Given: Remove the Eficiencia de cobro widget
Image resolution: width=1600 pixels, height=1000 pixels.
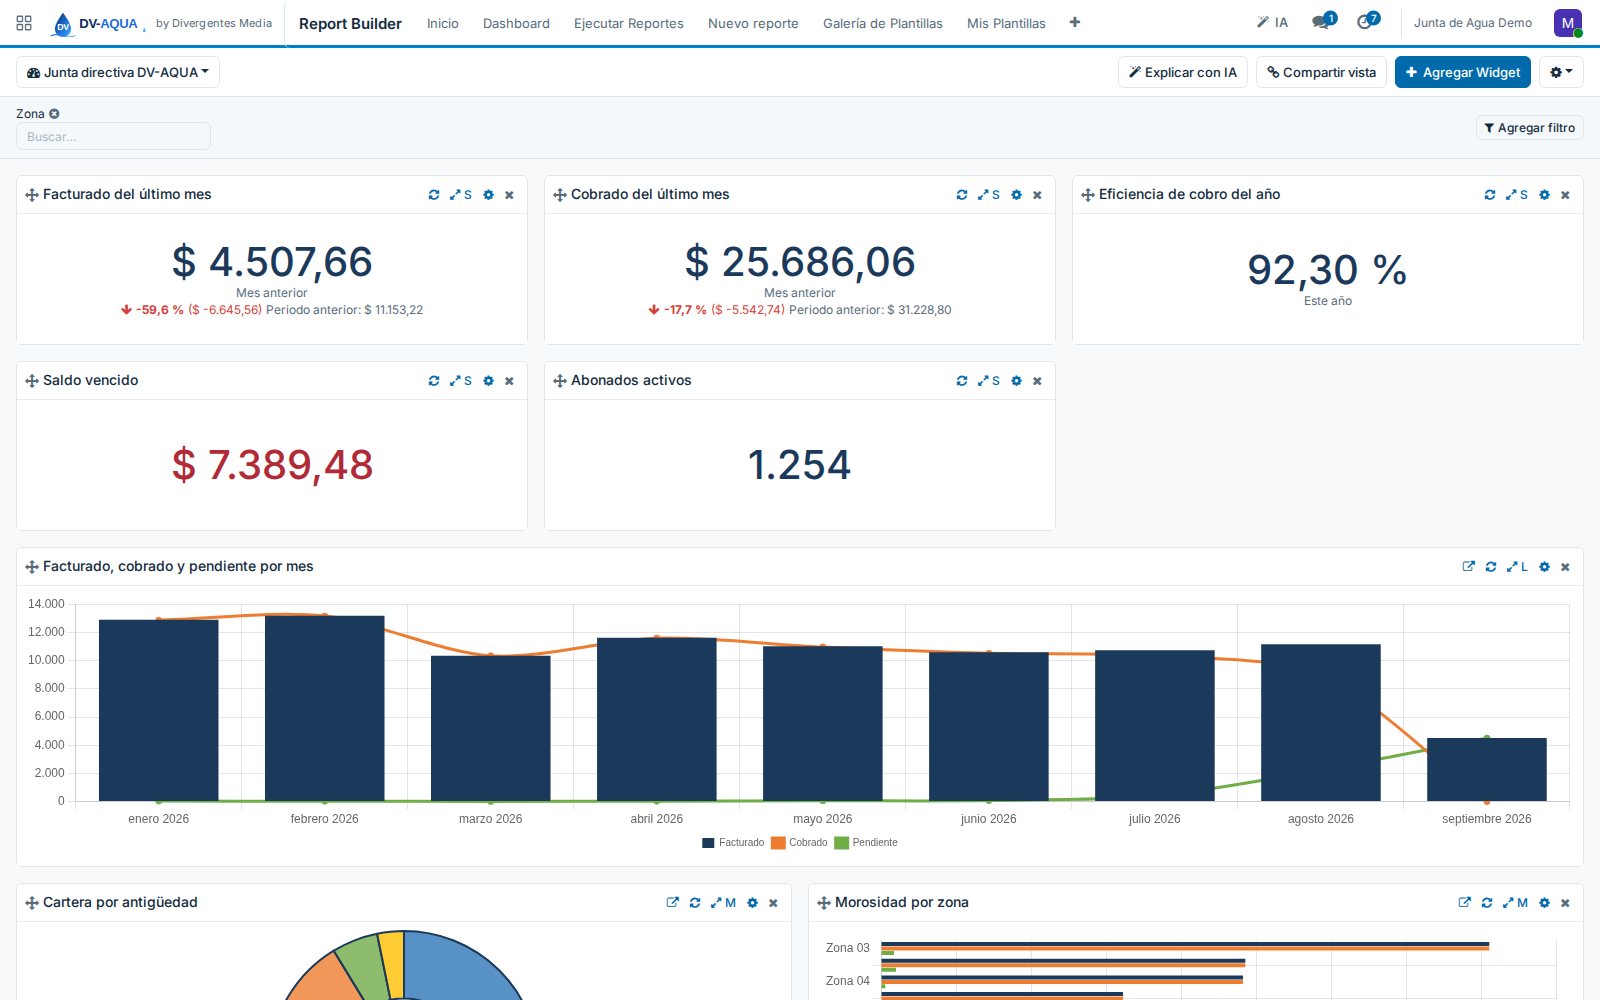Looking at the screenshot, I should [1565, 195].
